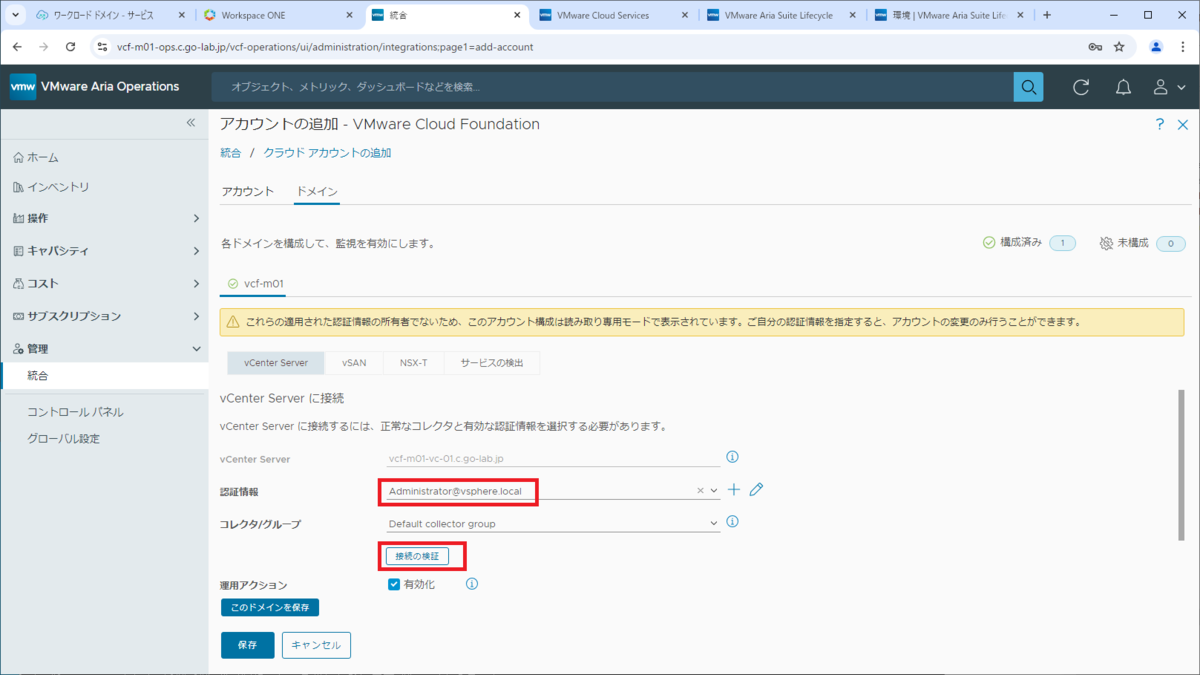Image resolution: width=1200 pixels, height=675 pixels.
Task: Select the vcf-m01 domain tab
Action: 255,284
